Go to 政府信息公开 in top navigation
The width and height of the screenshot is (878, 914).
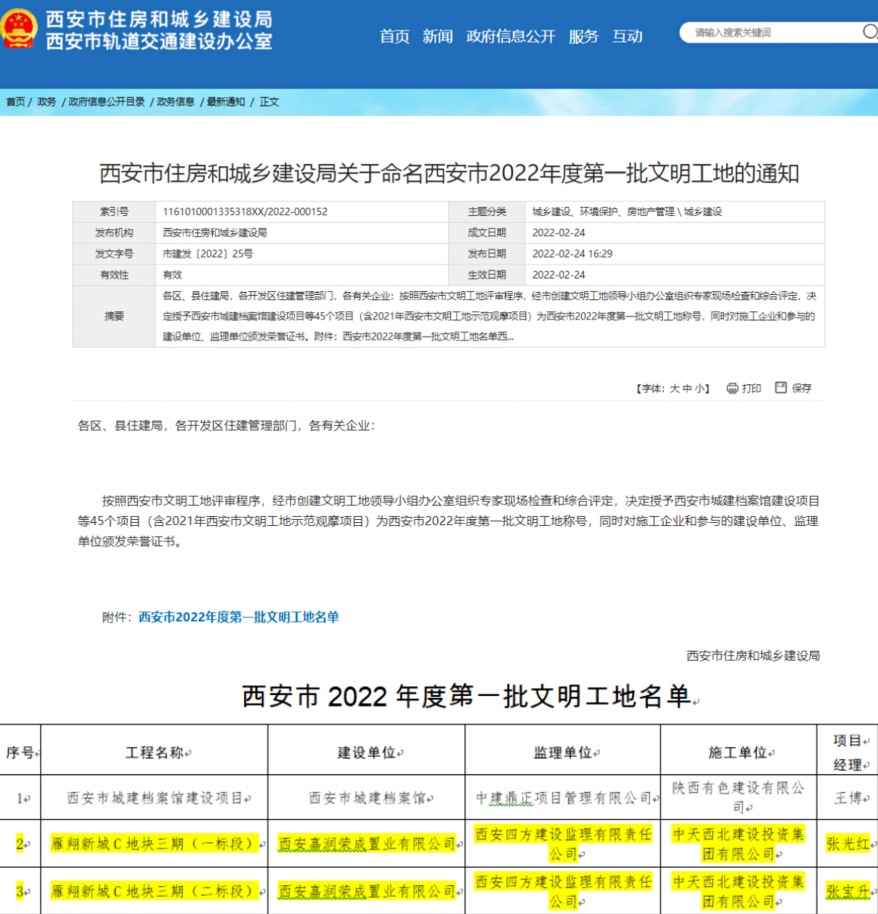click(x=510, y=36)
